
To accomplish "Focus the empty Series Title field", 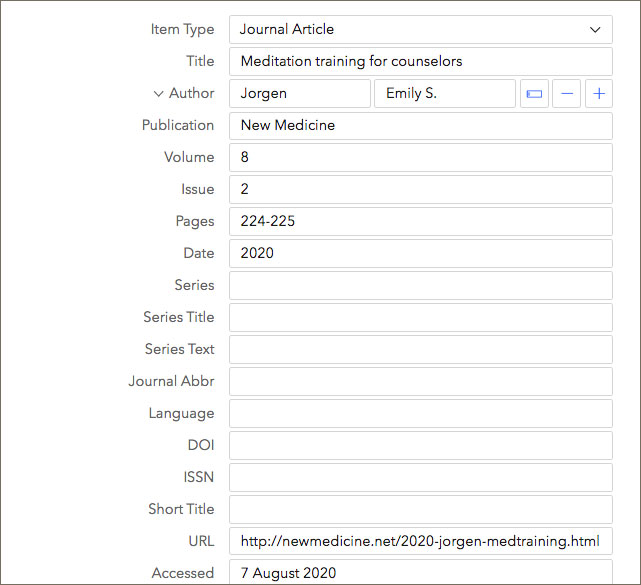I will click(420, 317).
